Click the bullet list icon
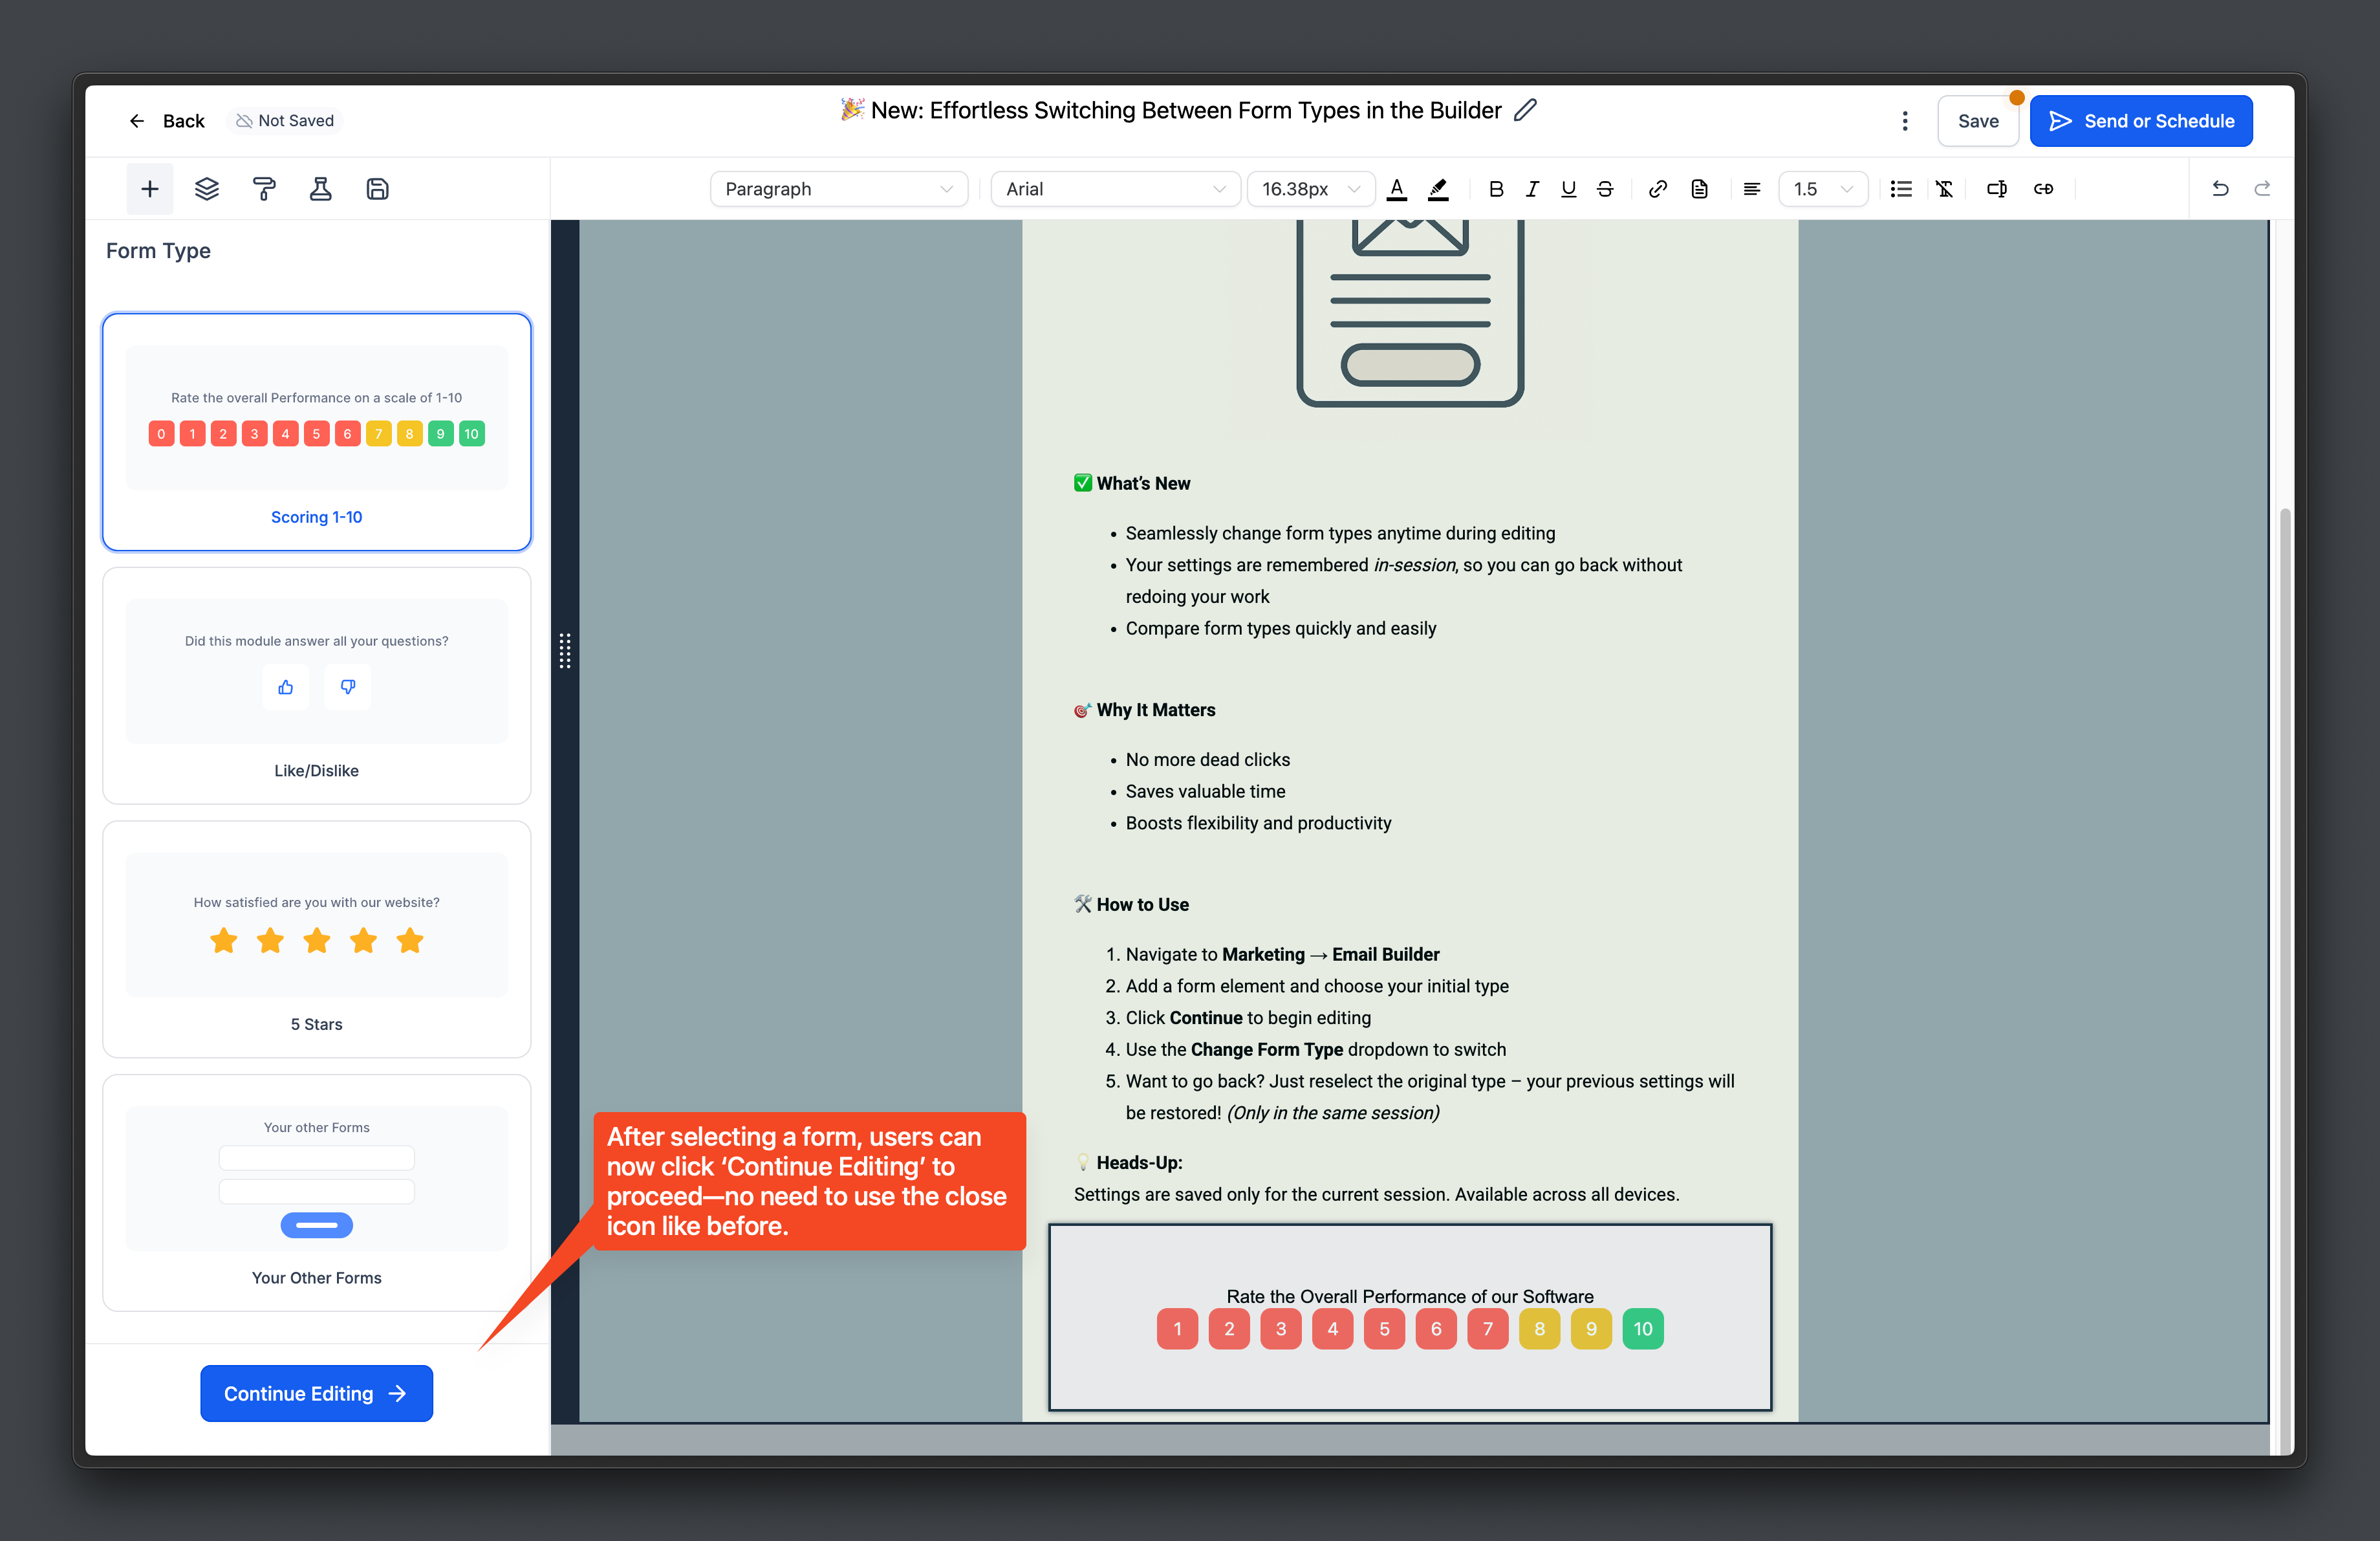Viewport: 2380px width, 1541px height. [x=1901, y=189]
